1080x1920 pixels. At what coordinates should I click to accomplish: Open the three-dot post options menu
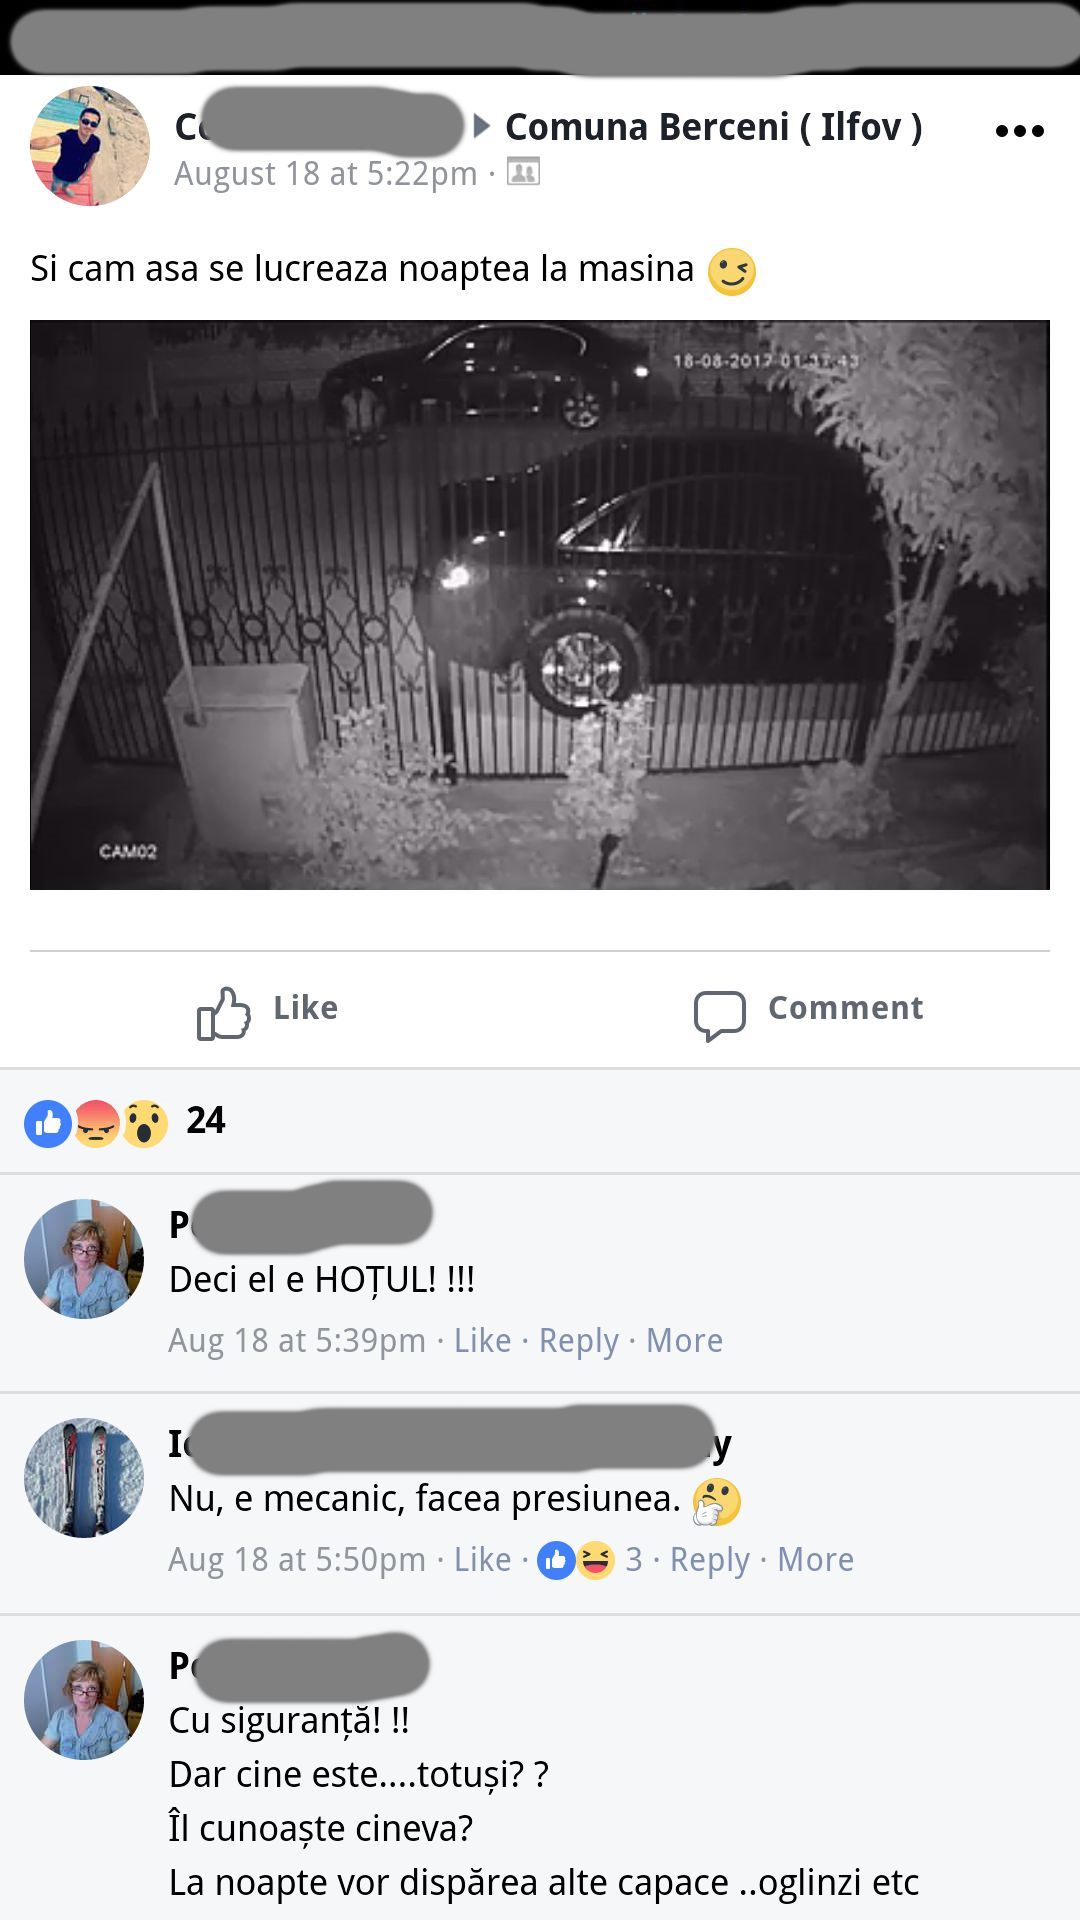(x=1019, y=131)
